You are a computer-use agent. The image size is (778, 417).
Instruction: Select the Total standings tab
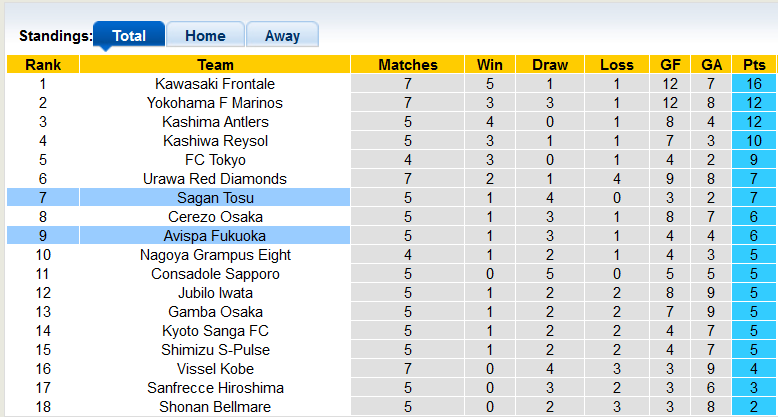point(129,35)
